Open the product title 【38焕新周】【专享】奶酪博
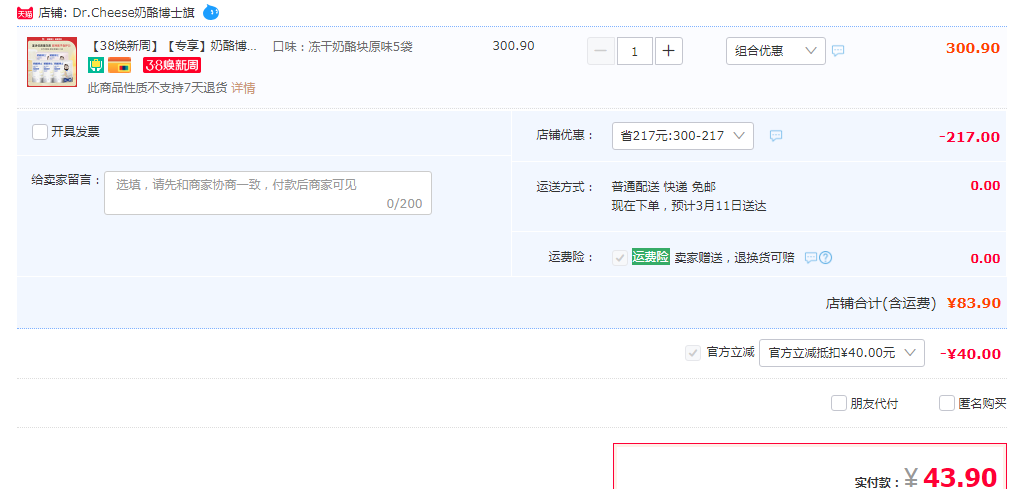The height and width of the screenshot is (489, 1023). click(x=172, y=46)
